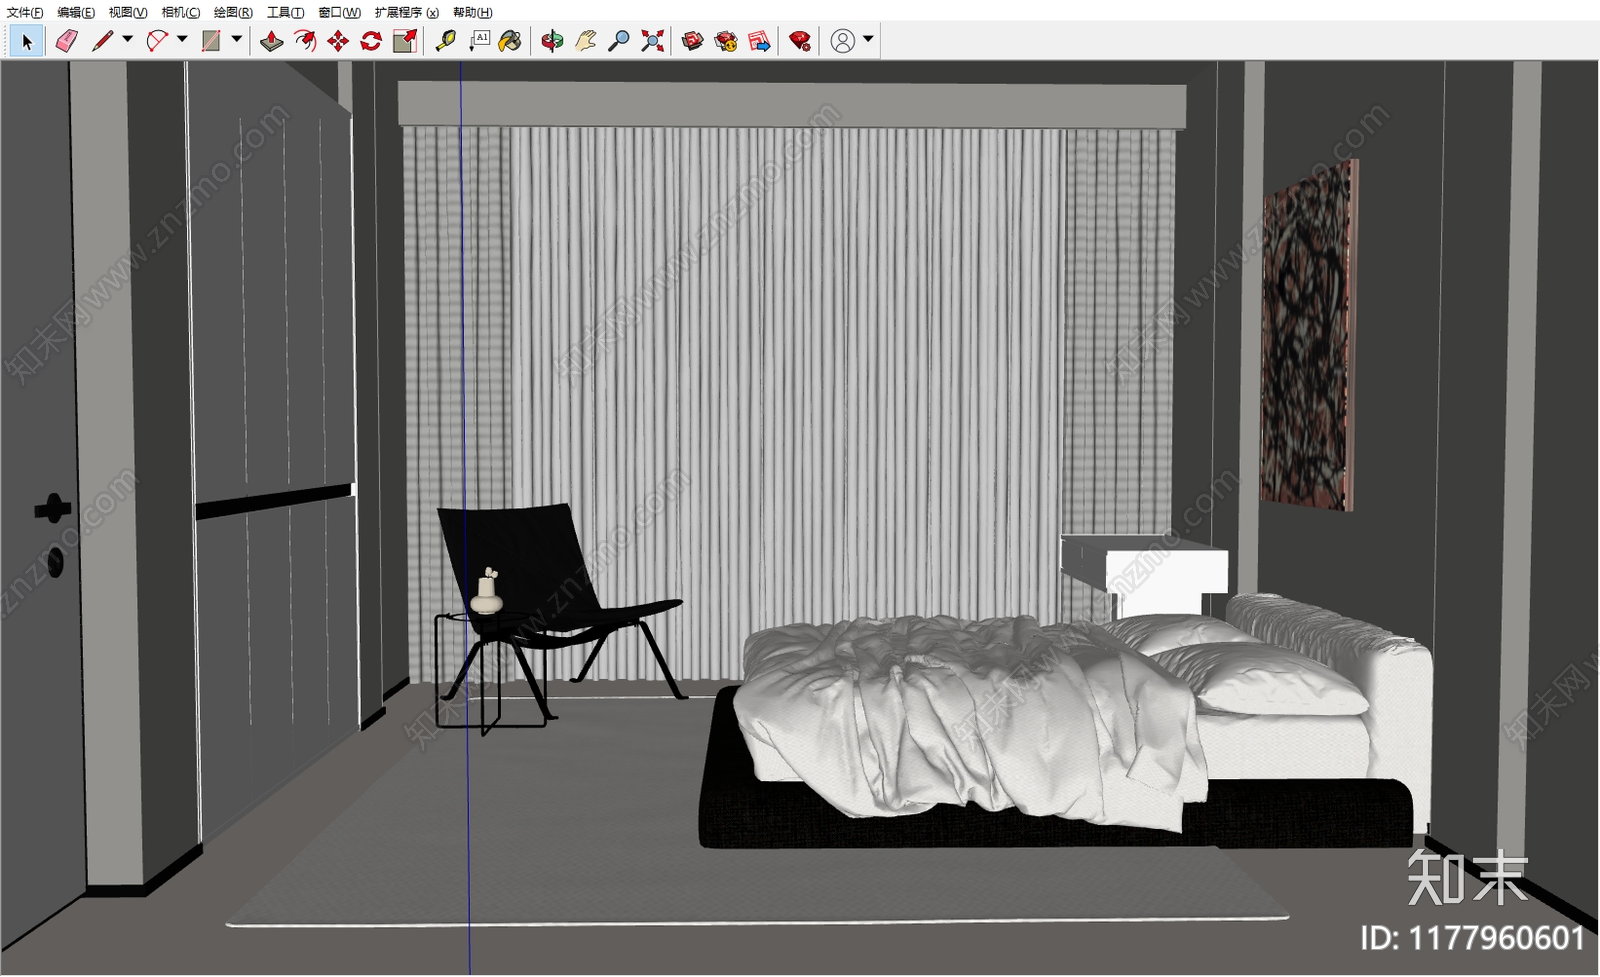
Task: Open the Rectangle shape tool dropdown arrow
Action: point(237,40)
